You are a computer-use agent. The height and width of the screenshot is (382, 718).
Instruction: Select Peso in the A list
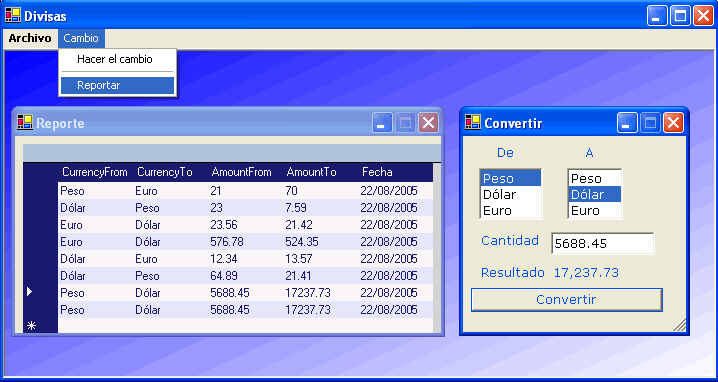coord(595,178)
